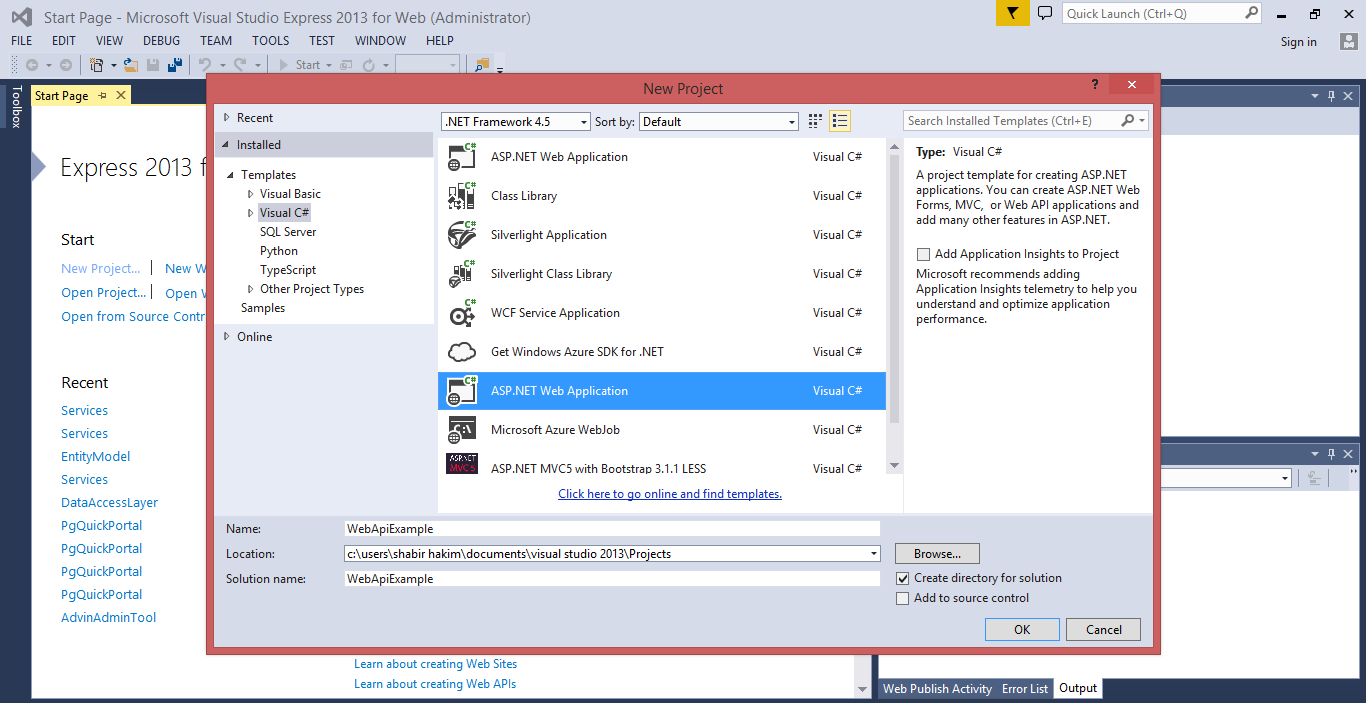Switch to the Error List tab
Screen dimensions: 1366x703
click(1024, 688)
